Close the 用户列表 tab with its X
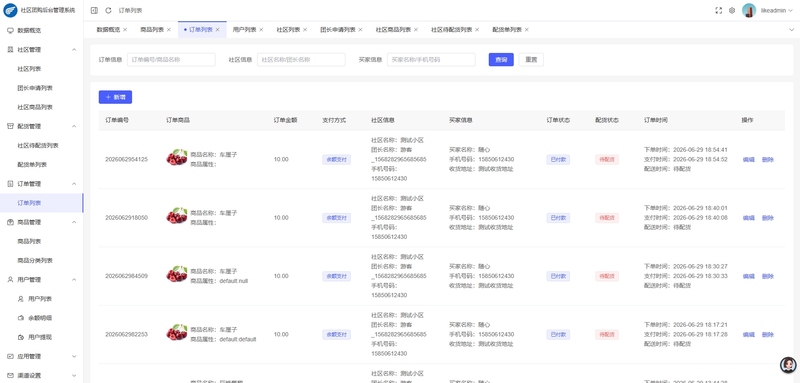Viewport: 800px width, 383px height. [x=261, y=30]
